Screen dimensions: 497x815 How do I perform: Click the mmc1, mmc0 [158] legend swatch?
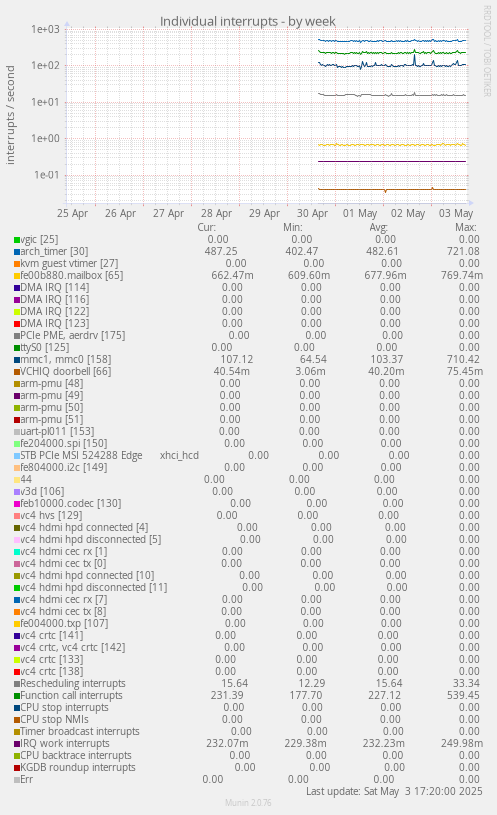tap(17, 360)
